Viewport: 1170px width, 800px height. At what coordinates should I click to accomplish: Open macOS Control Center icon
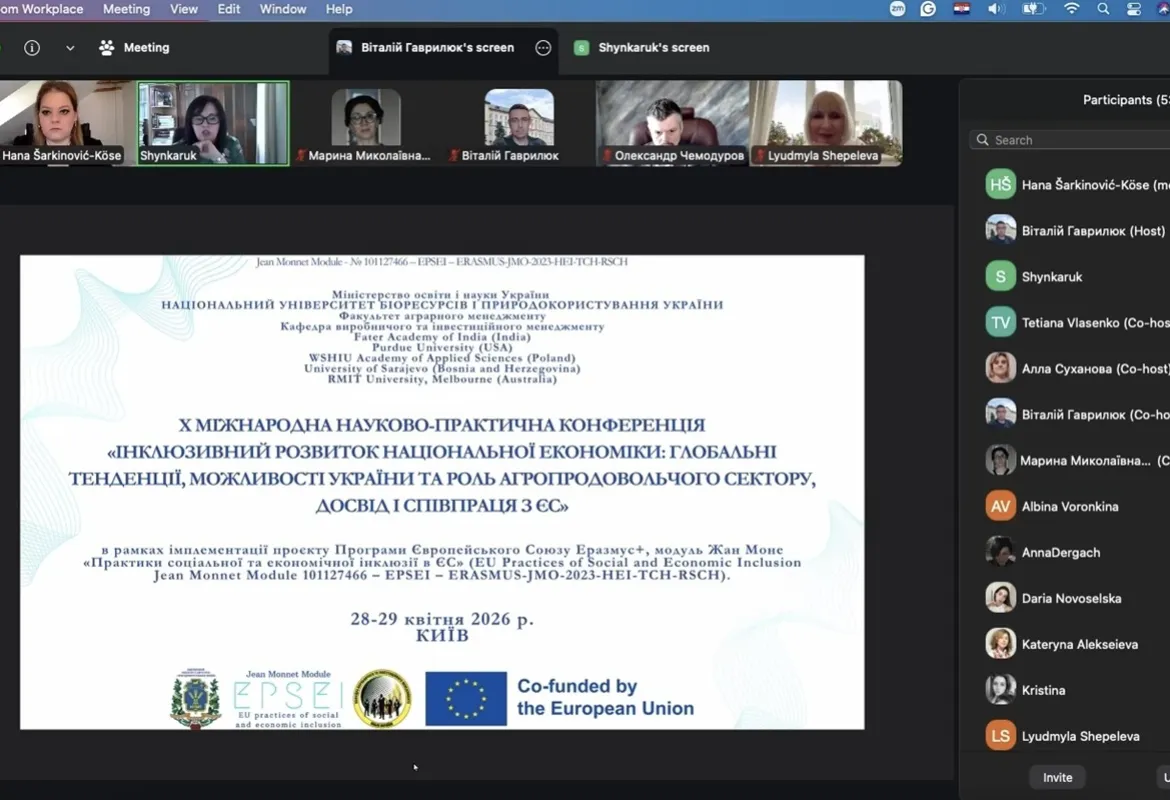(1133, 9)
